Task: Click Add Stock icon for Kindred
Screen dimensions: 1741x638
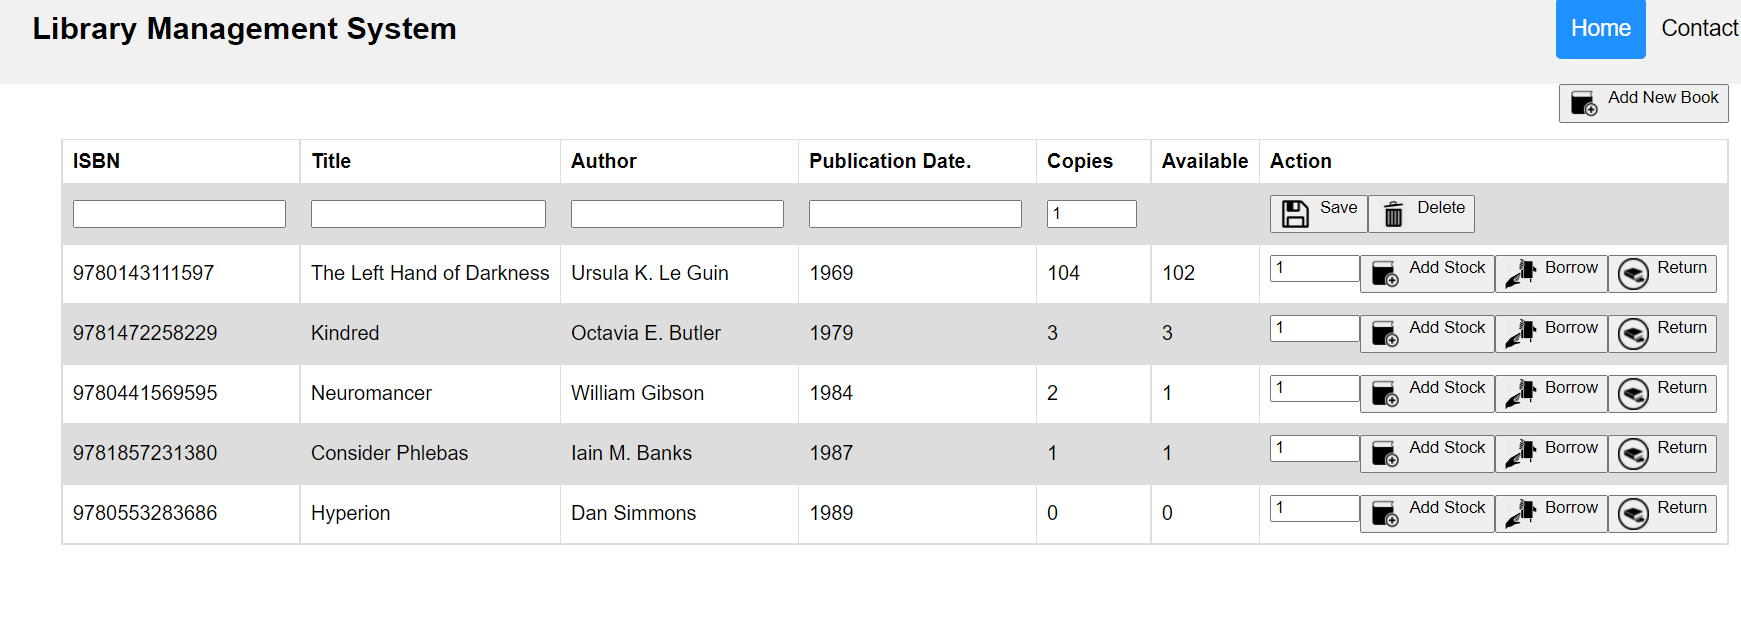Action: 1385,334
